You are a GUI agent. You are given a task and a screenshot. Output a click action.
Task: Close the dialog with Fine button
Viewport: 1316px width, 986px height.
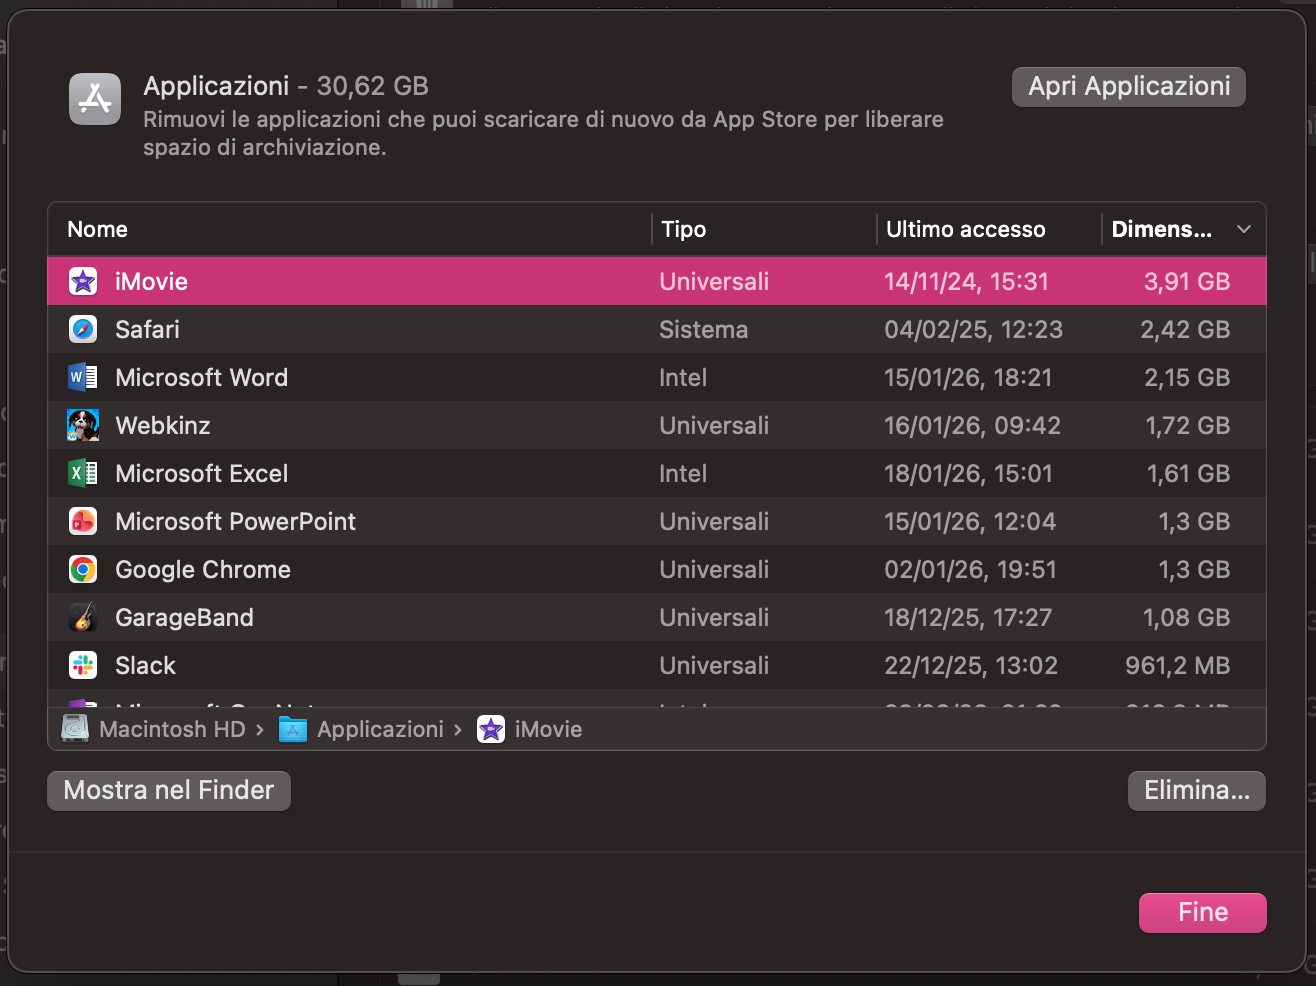(1202, 913)
